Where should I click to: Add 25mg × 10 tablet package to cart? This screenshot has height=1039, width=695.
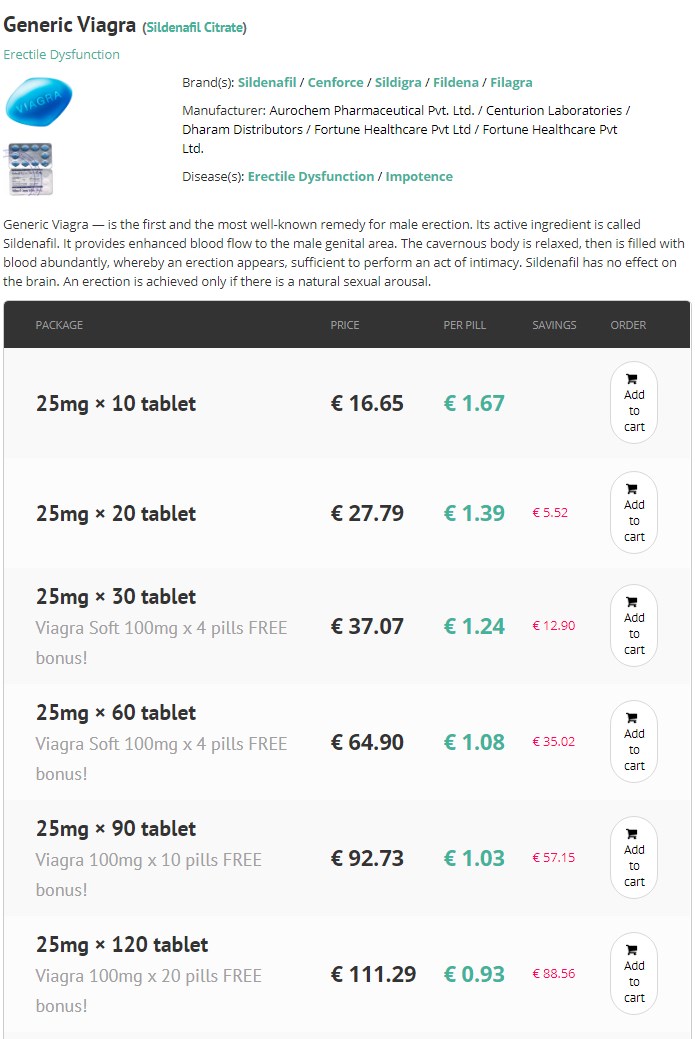click(x=633, y=402)
